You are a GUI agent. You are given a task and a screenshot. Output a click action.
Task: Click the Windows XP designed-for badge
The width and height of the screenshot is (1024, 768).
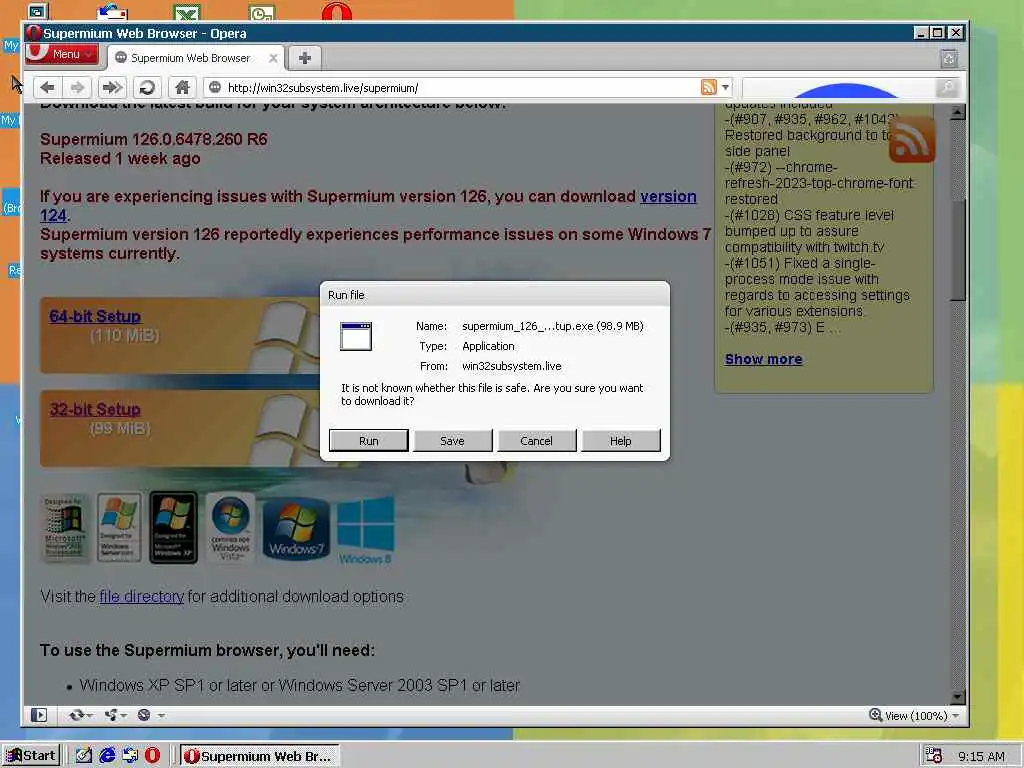(x=173, y=528)
